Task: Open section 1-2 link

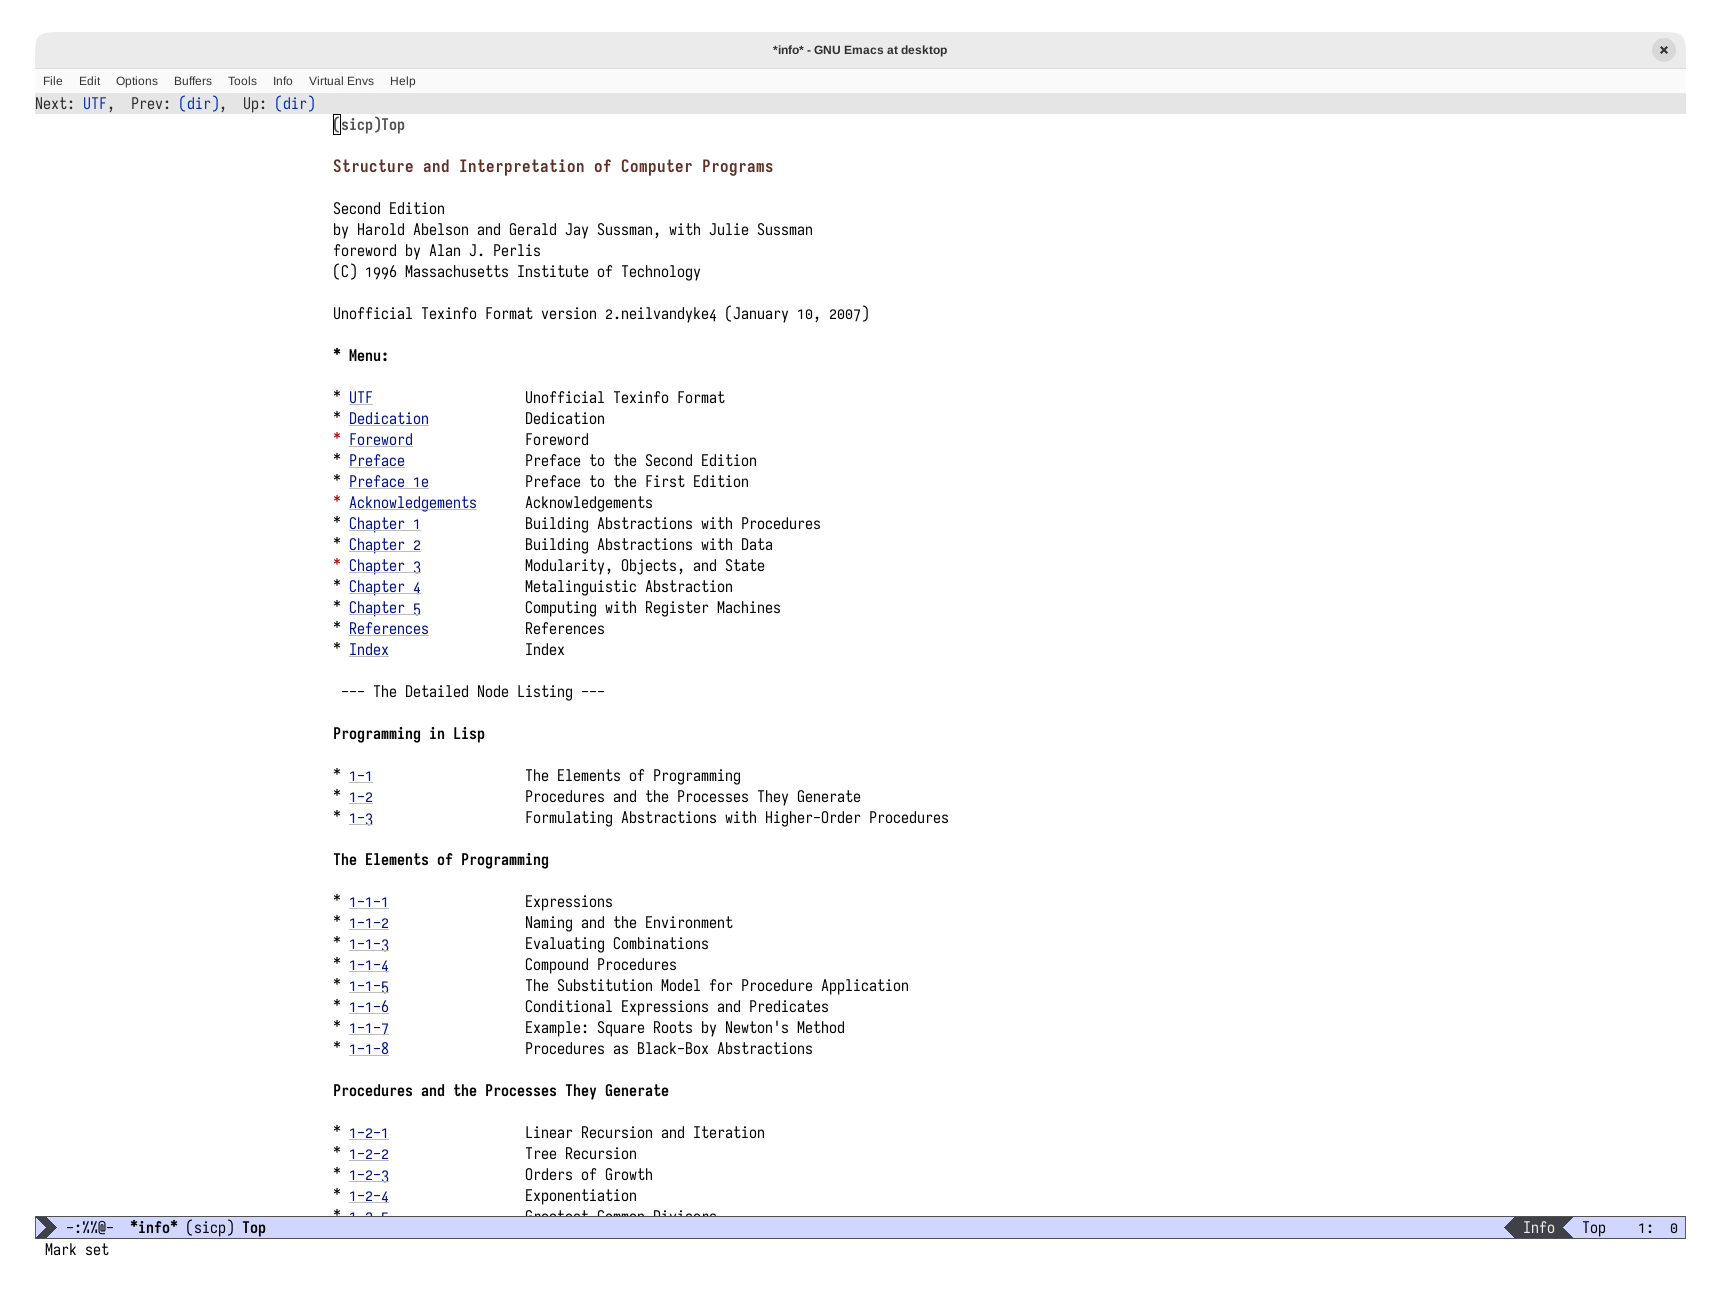Action: [x=361, y=797]
